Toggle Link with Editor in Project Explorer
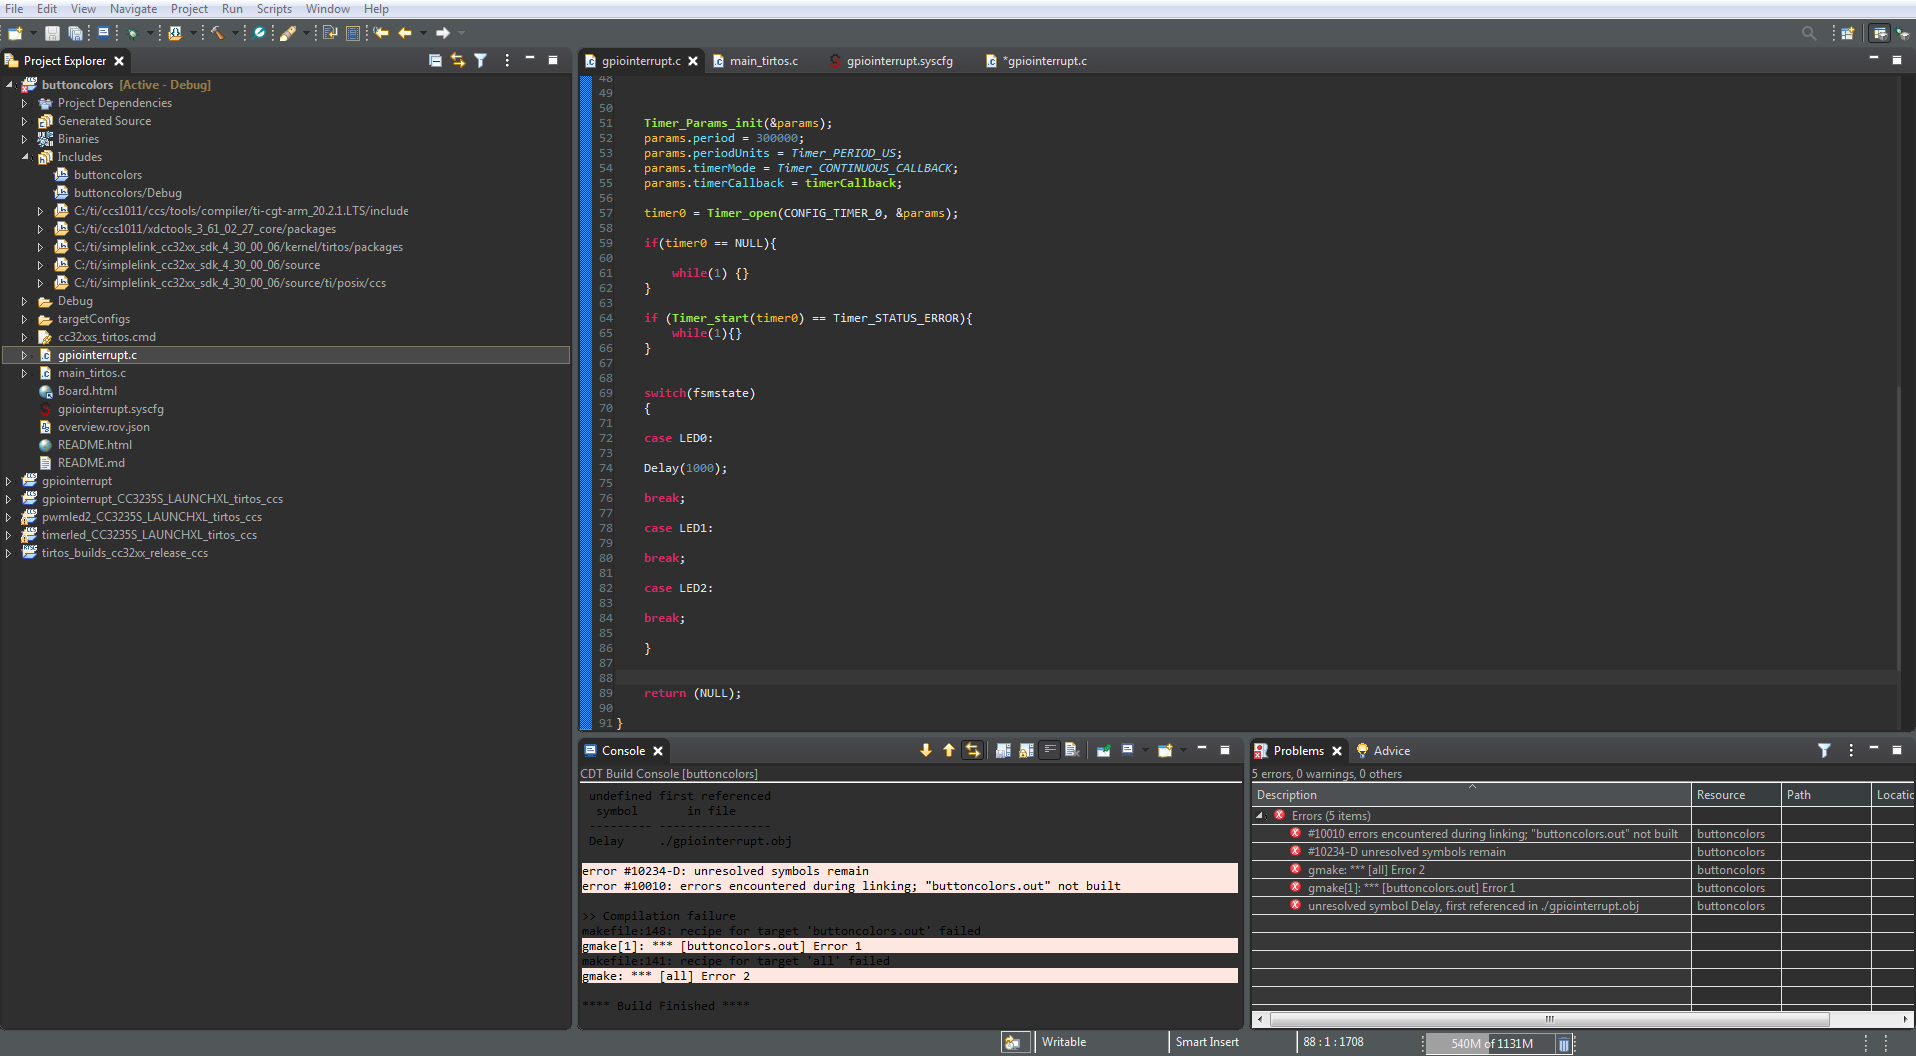The image size is (1916, 1056). [x=458, y=61]
